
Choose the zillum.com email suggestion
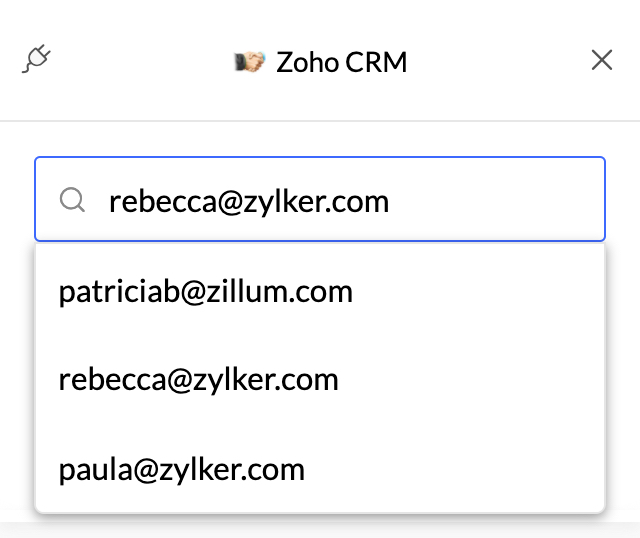coord(206,292)
